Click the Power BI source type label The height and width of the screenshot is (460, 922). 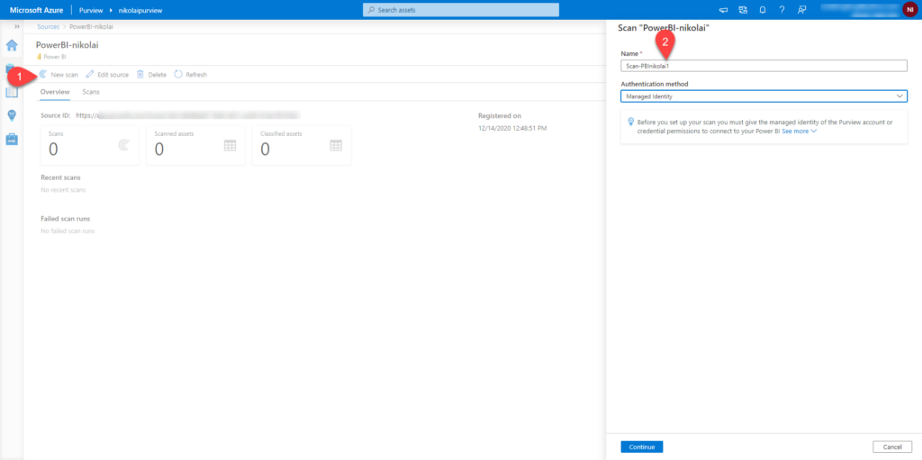[55, 56]
